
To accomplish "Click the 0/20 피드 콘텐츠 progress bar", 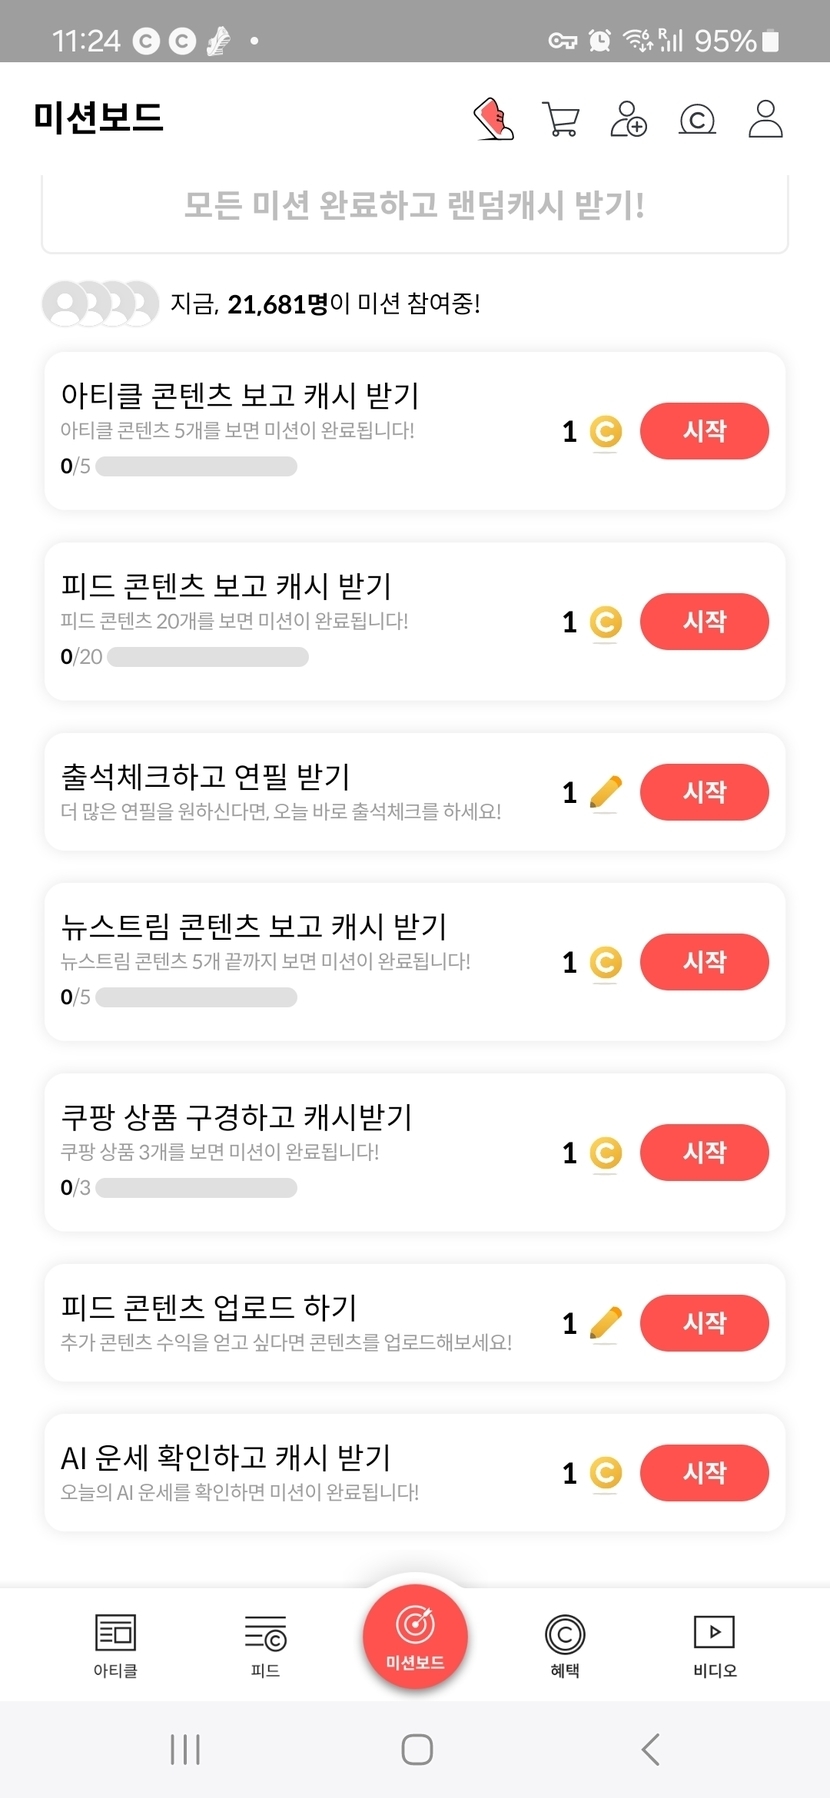I will (208, 657).
